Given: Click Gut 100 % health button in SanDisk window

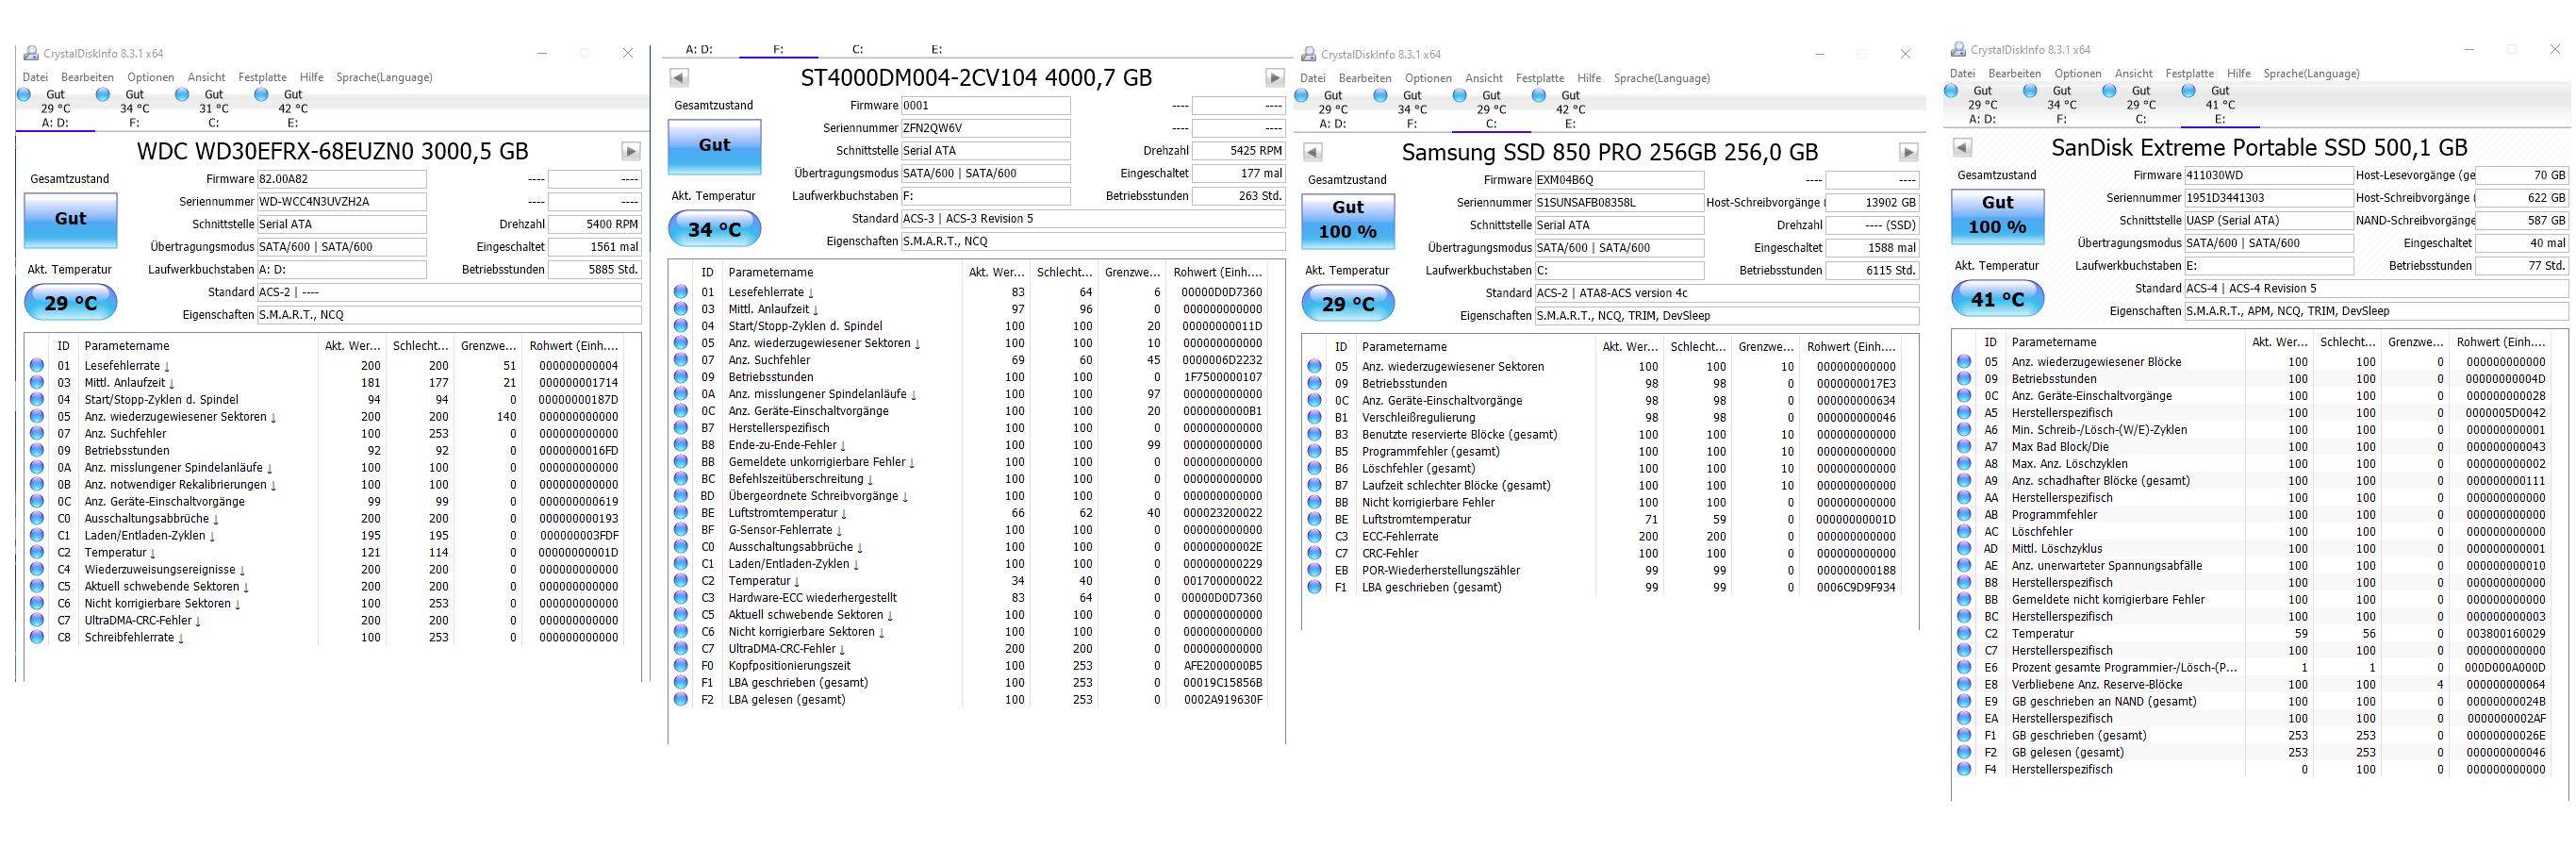Looking at the screenshot, I should pos(1998,216).
